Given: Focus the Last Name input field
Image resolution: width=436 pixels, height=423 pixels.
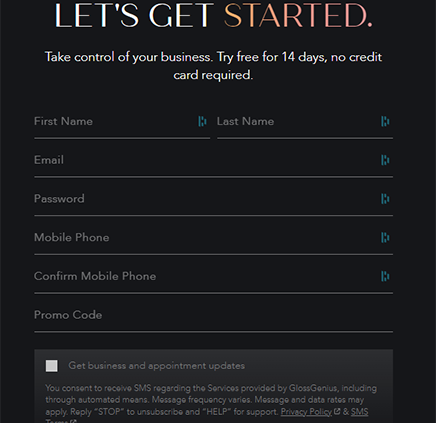Looking at the screenshot, I should click(x=305, y=125).
